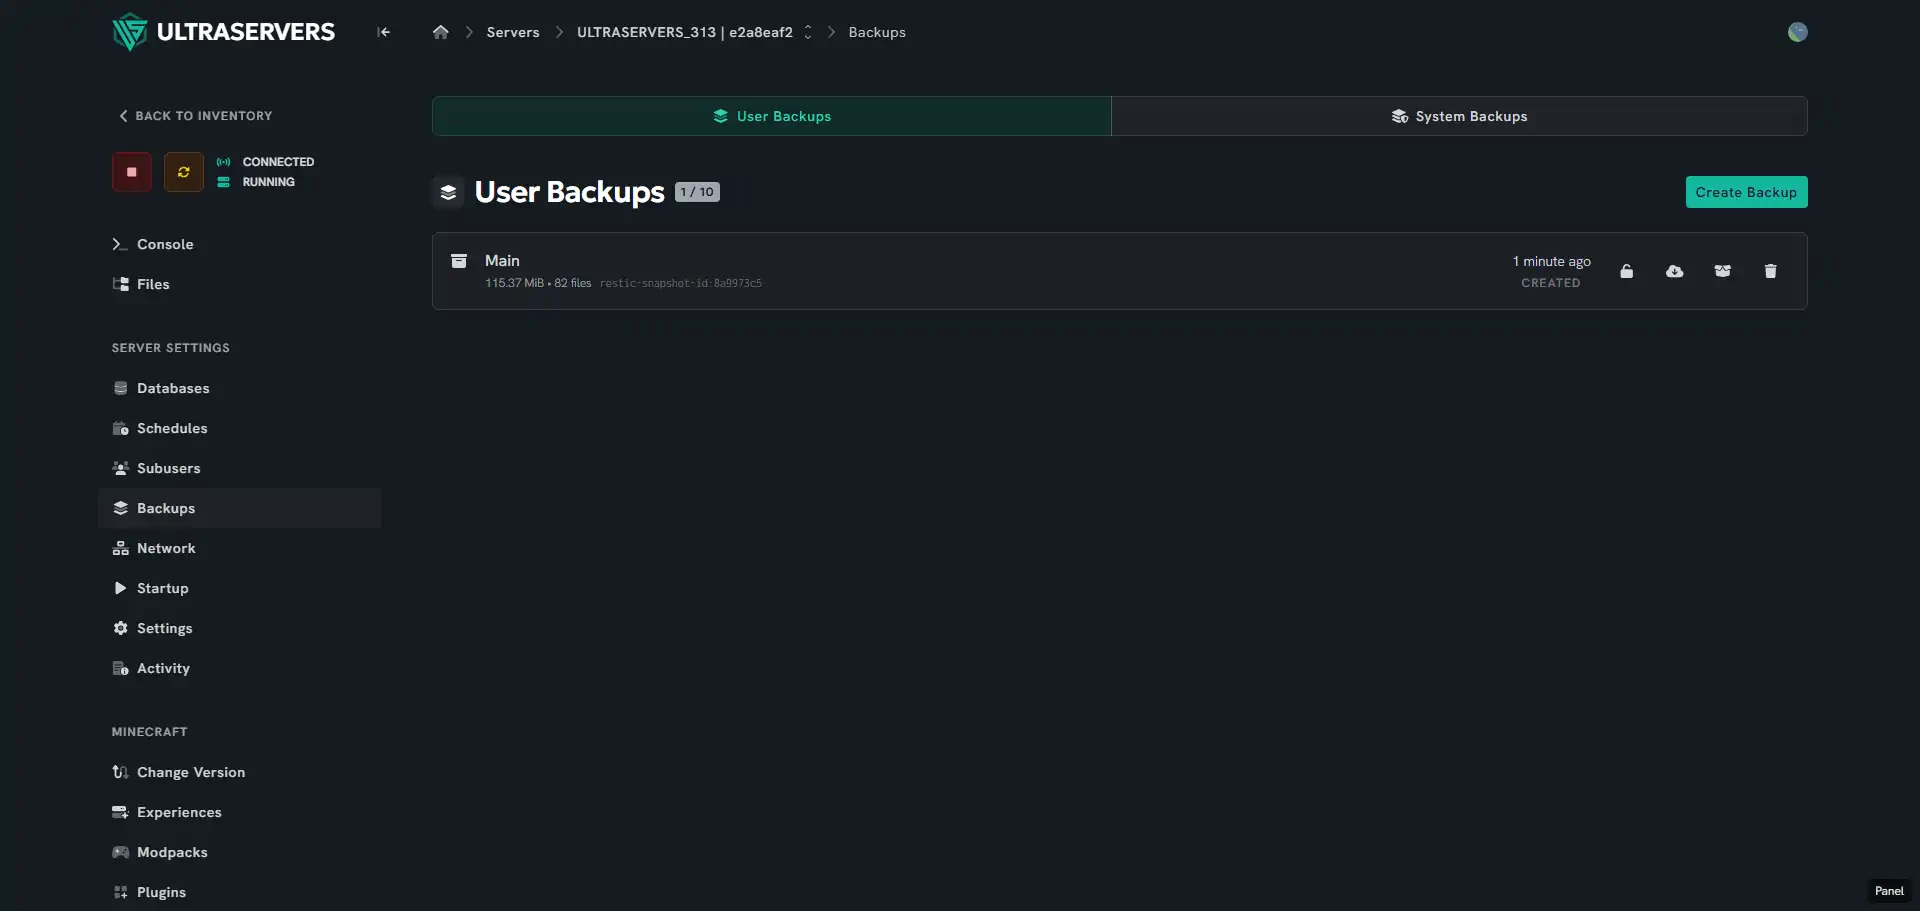The width and height of the screenshot is (1920, 911).
Task: Click the CONNECTED status text
Action: pos(278,162)
